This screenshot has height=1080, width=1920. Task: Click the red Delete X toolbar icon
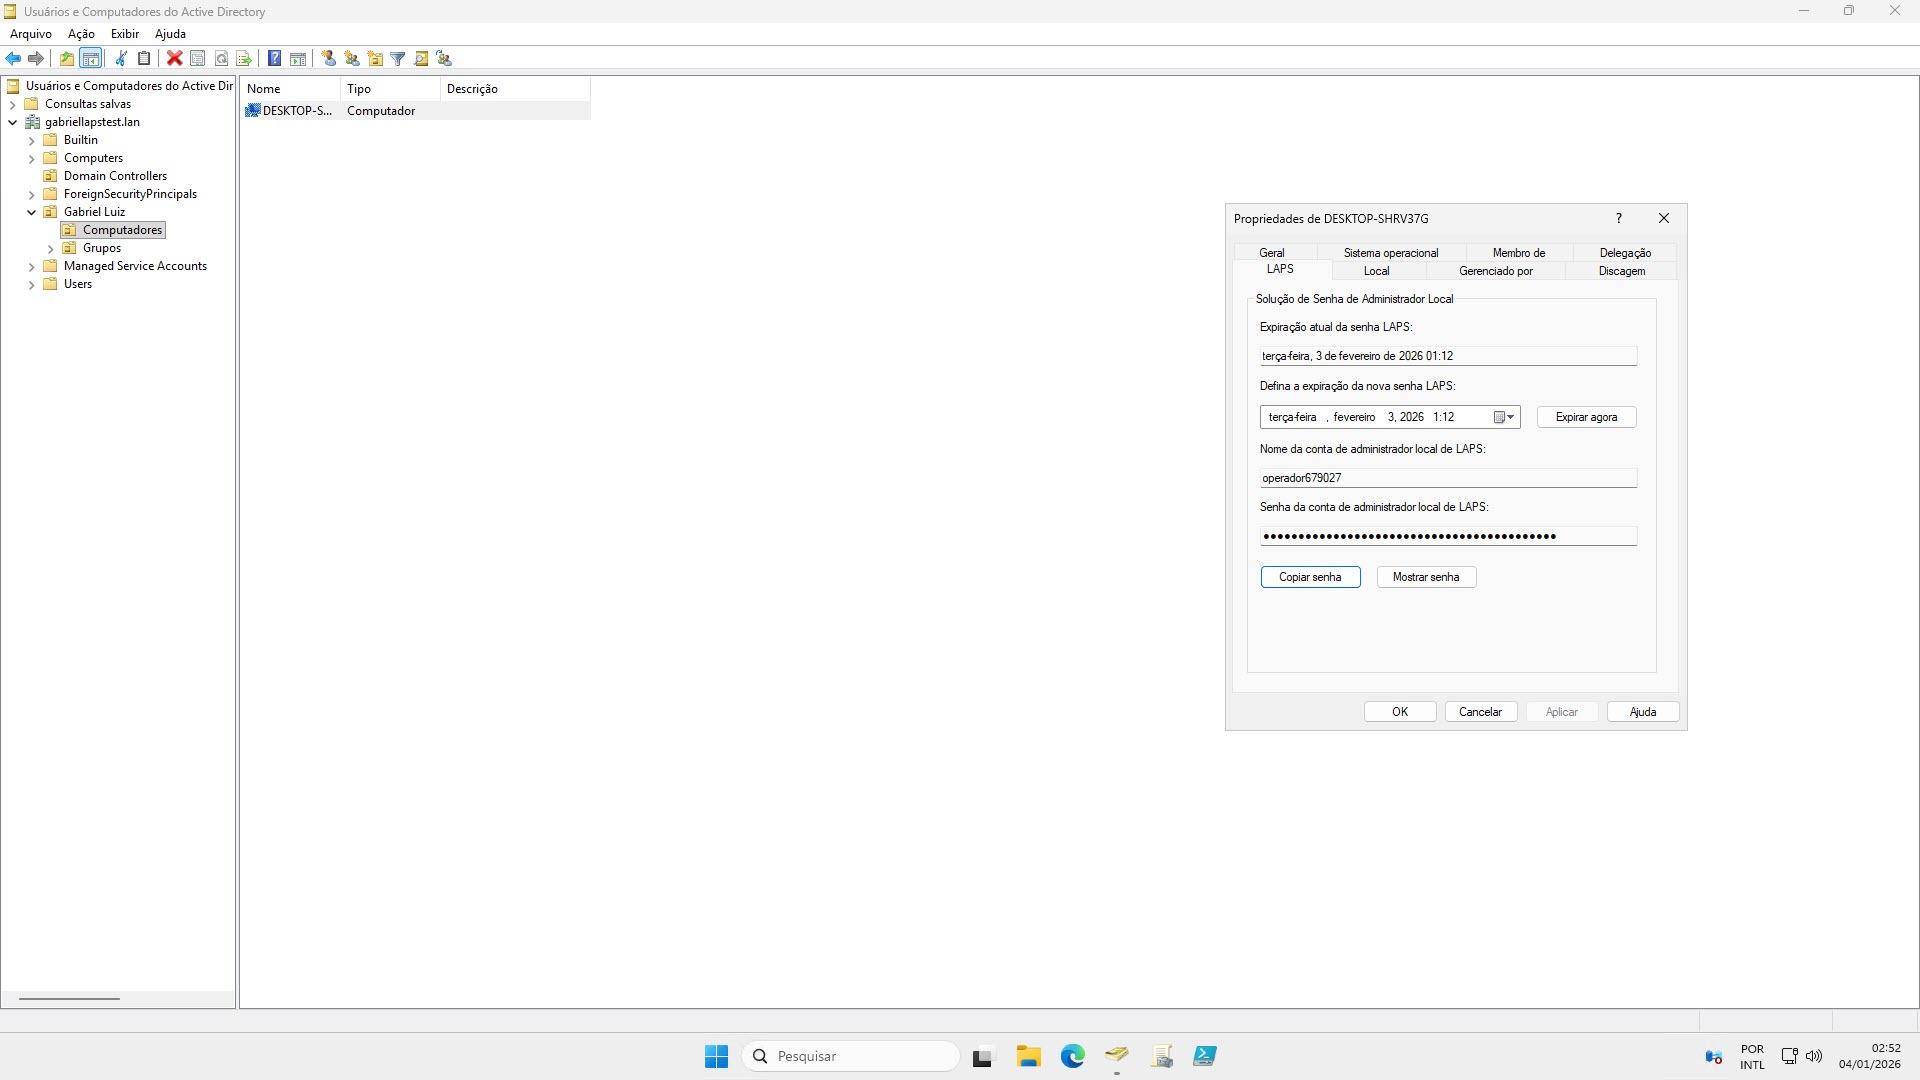coord(174,59)
